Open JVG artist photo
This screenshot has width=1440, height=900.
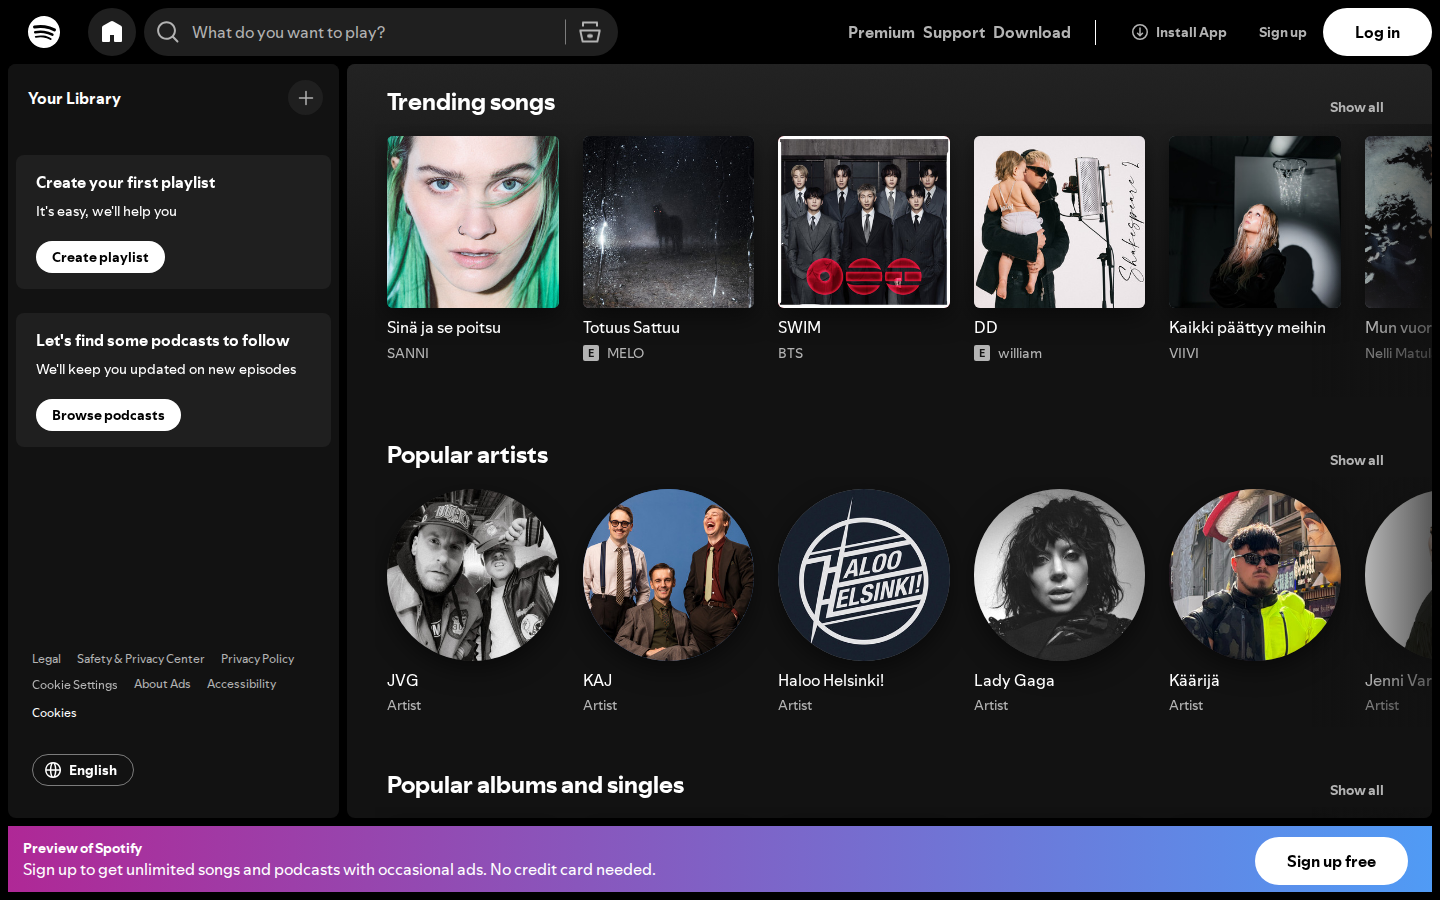point(473,575)
